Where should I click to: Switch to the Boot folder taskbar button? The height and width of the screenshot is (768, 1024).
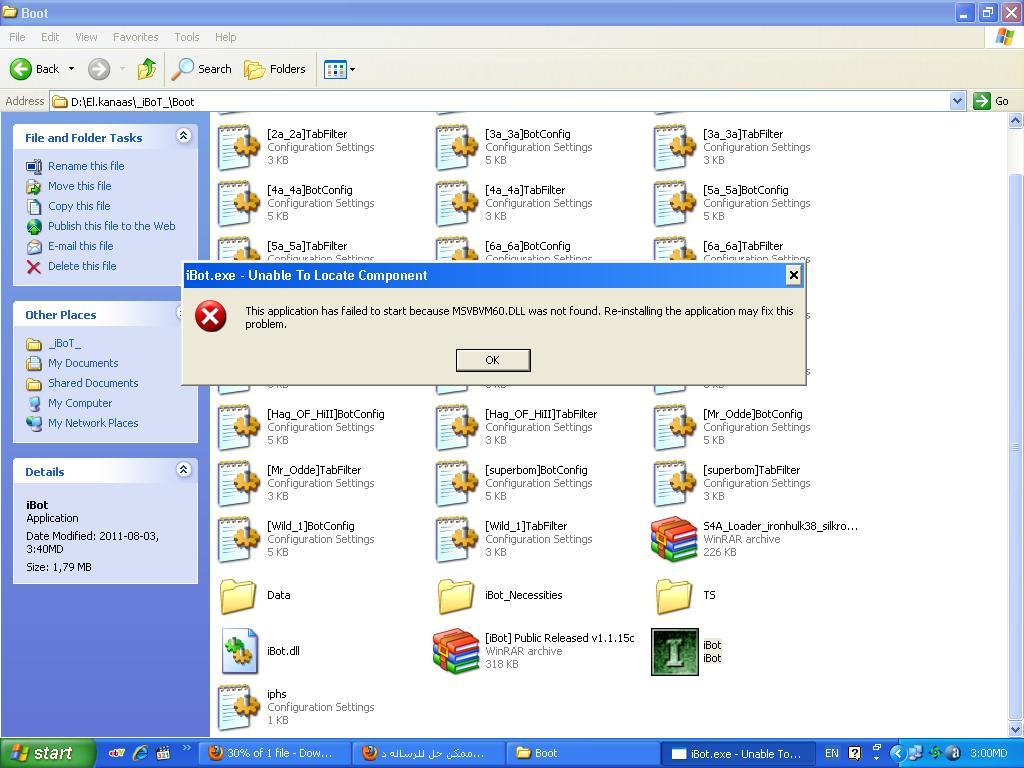pos(581,753)
